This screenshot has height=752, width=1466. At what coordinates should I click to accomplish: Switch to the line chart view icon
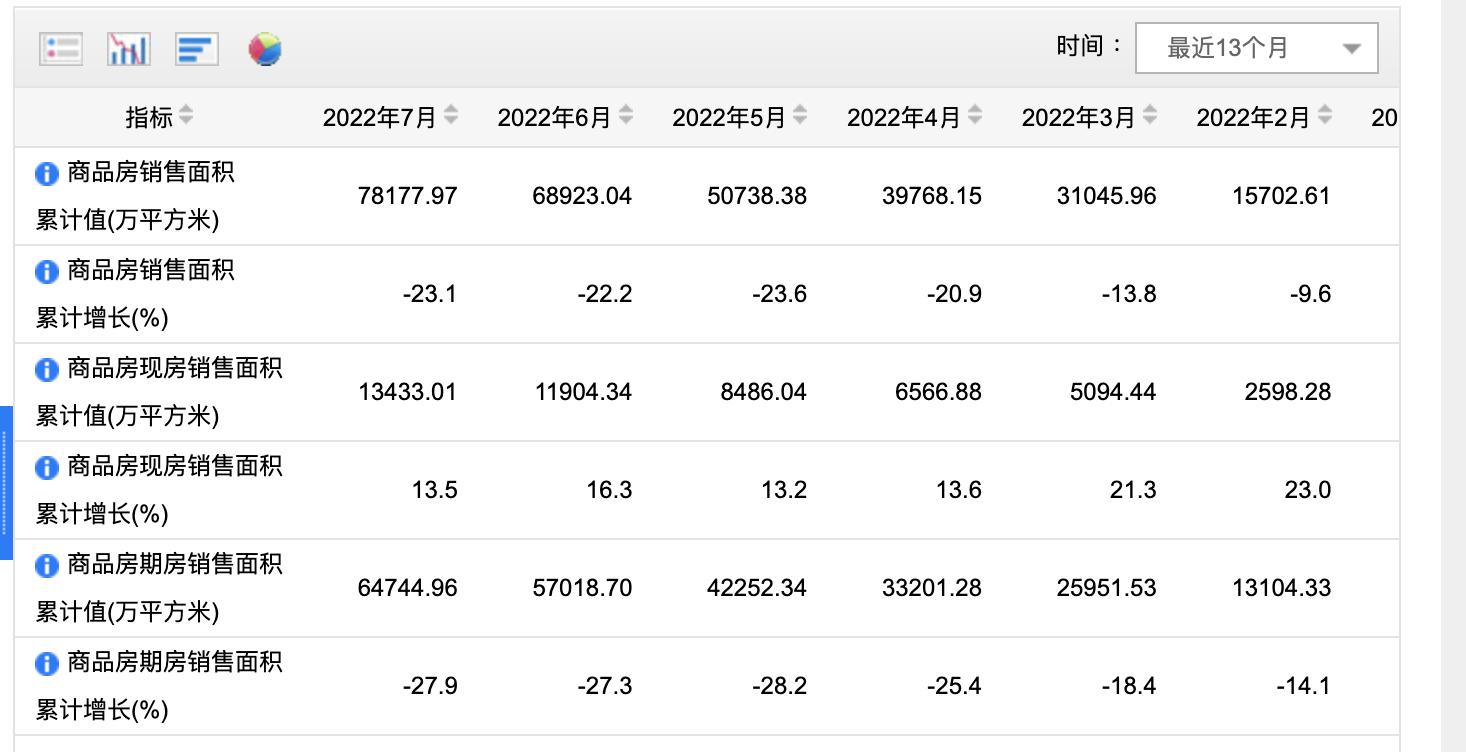coord(128,47)
